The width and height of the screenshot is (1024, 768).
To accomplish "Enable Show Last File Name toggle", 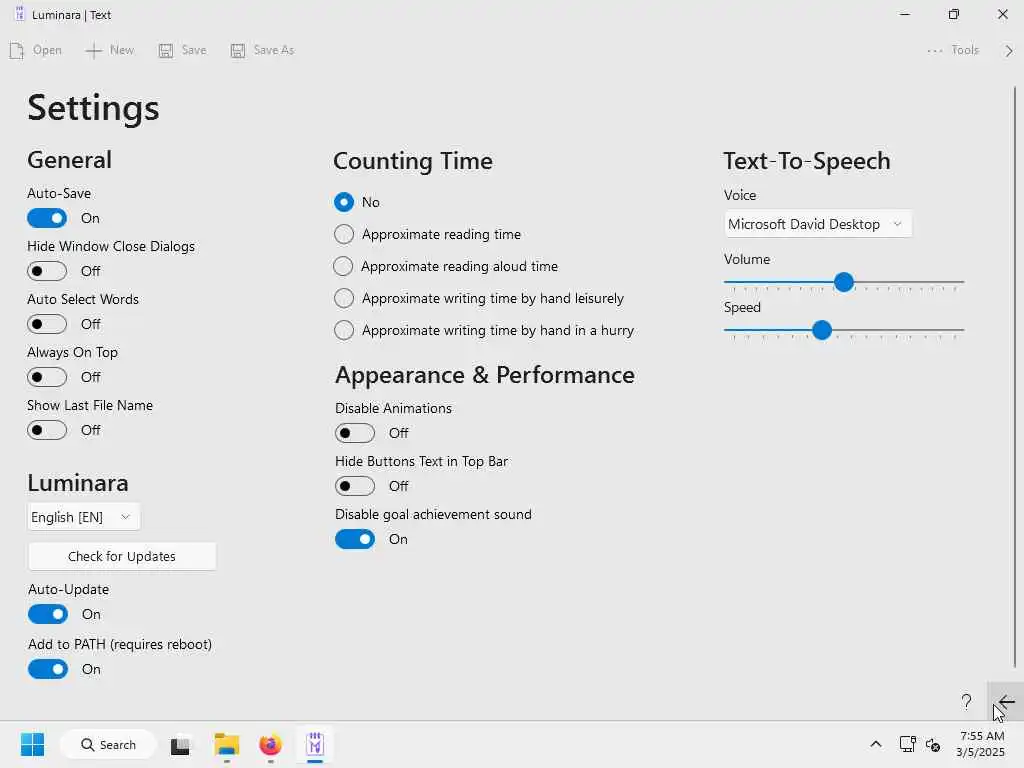I will [x=47, y=430].
